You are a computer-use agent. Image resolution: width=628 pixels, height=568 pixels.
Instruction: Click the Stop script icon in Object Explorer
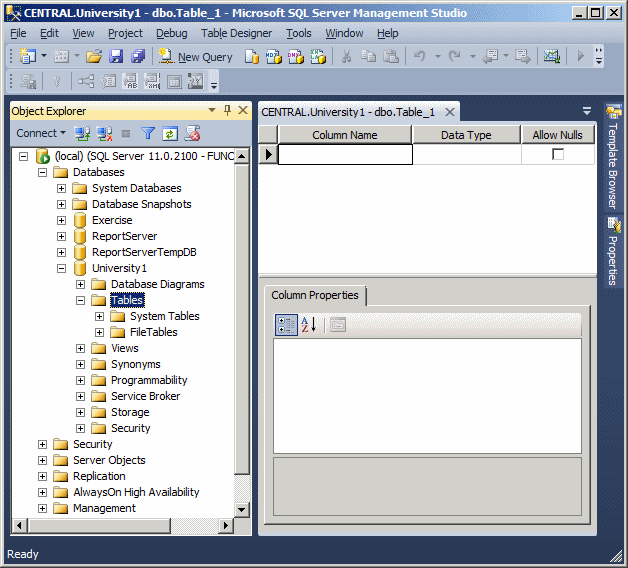click(x=192, y=133)
